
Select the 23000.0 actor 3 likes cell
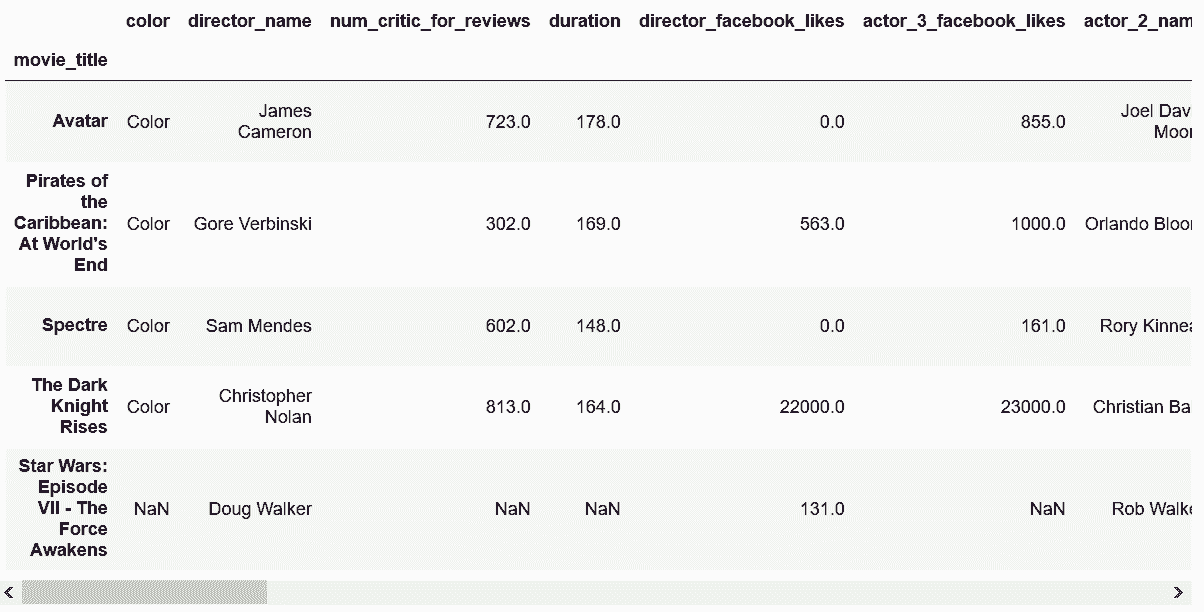1033,407
